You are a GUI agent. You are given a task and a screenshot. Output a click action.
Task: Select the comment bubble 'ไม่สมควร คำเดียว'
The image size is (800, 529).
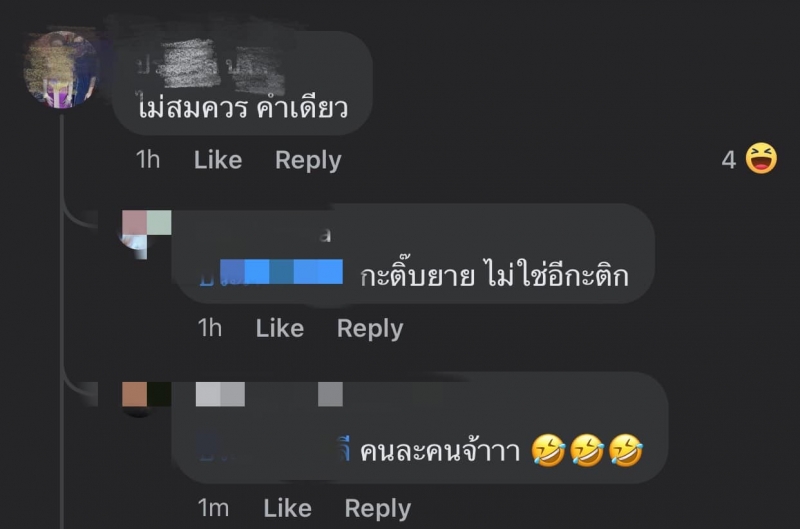[x=242, y=83]
